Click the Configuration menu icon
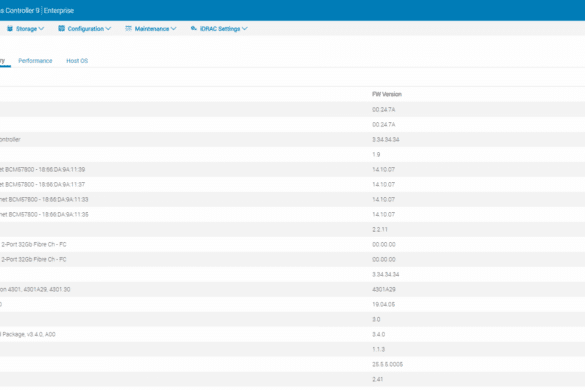This screenshot has height=390, width=585. point(62,28)
